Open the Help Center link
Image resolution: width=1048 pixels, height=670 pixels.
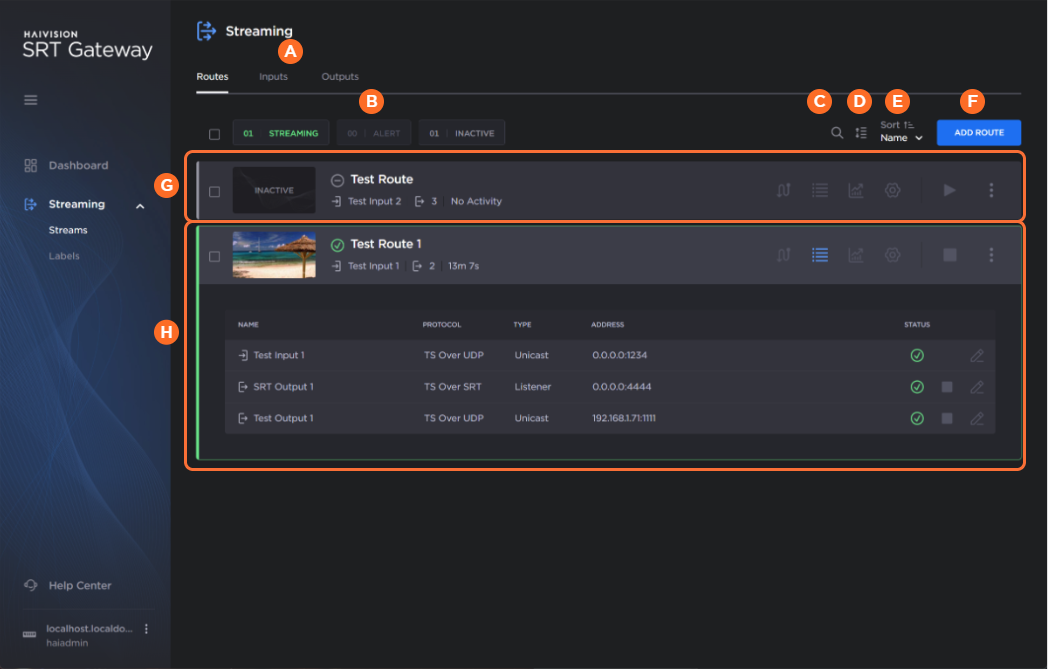point(80,585)
